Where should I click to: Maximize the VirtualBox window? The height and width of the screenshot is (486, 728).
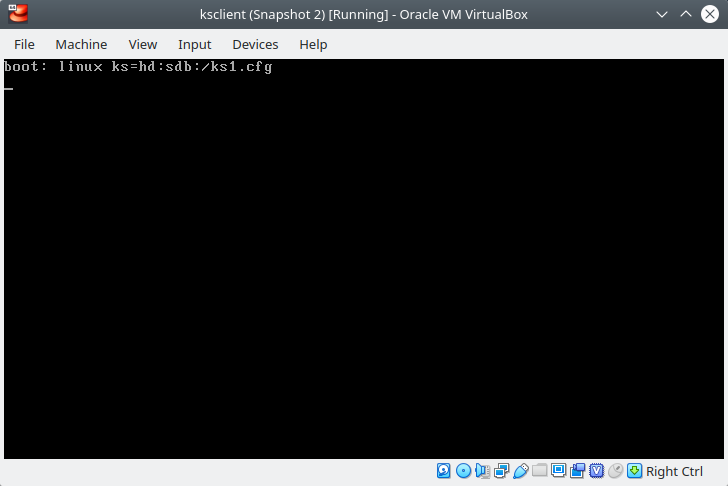(x=686, y=14)
